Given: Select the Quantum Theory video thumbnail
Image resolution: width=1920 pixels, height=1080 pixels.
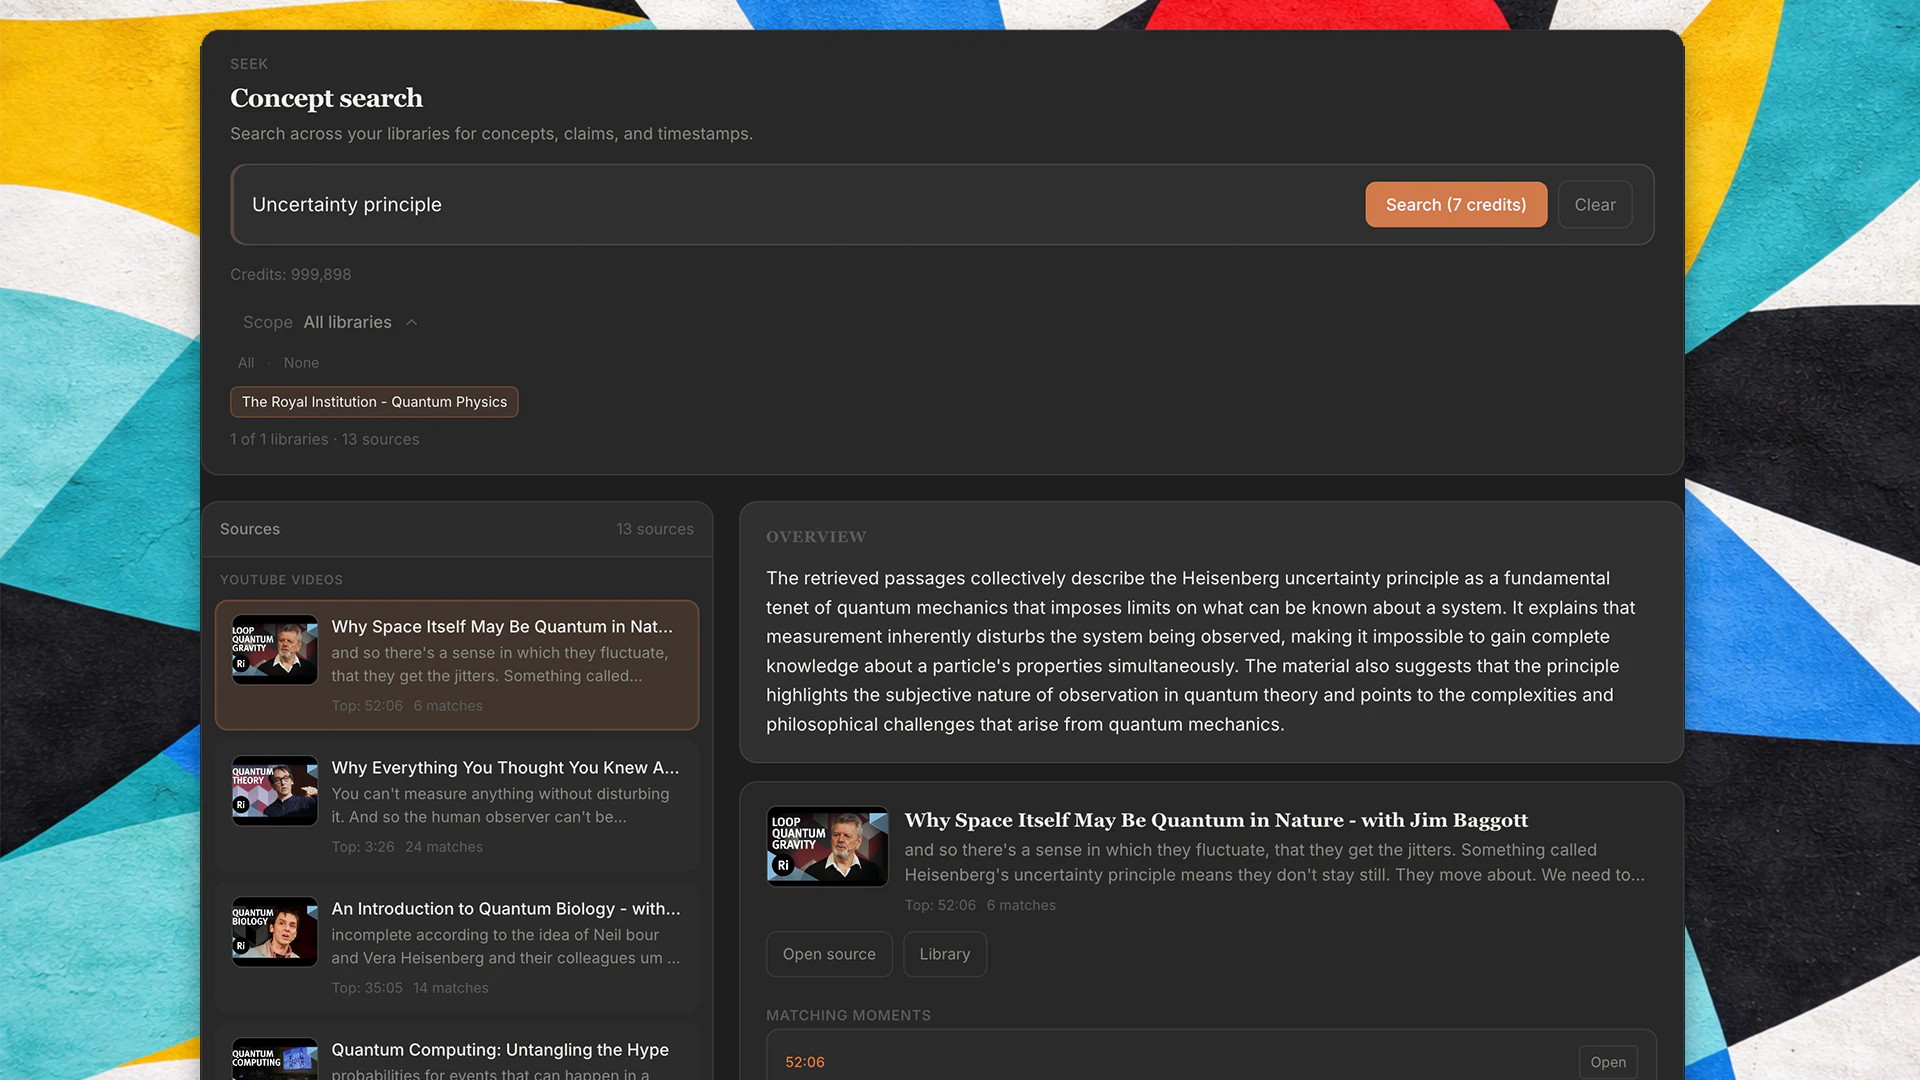Looking at the screenshot, I should click(275, 791).
